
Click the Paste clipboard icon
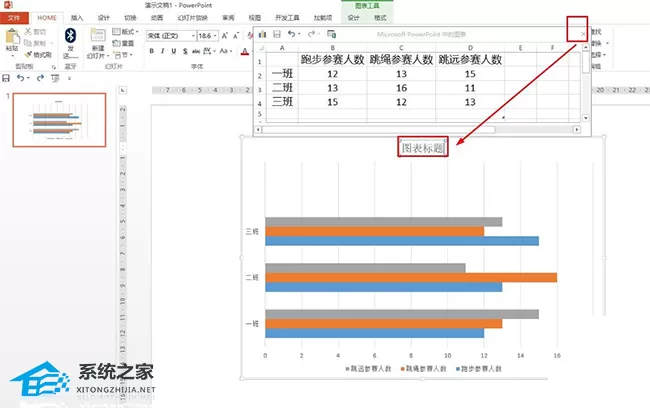point(12,36)
